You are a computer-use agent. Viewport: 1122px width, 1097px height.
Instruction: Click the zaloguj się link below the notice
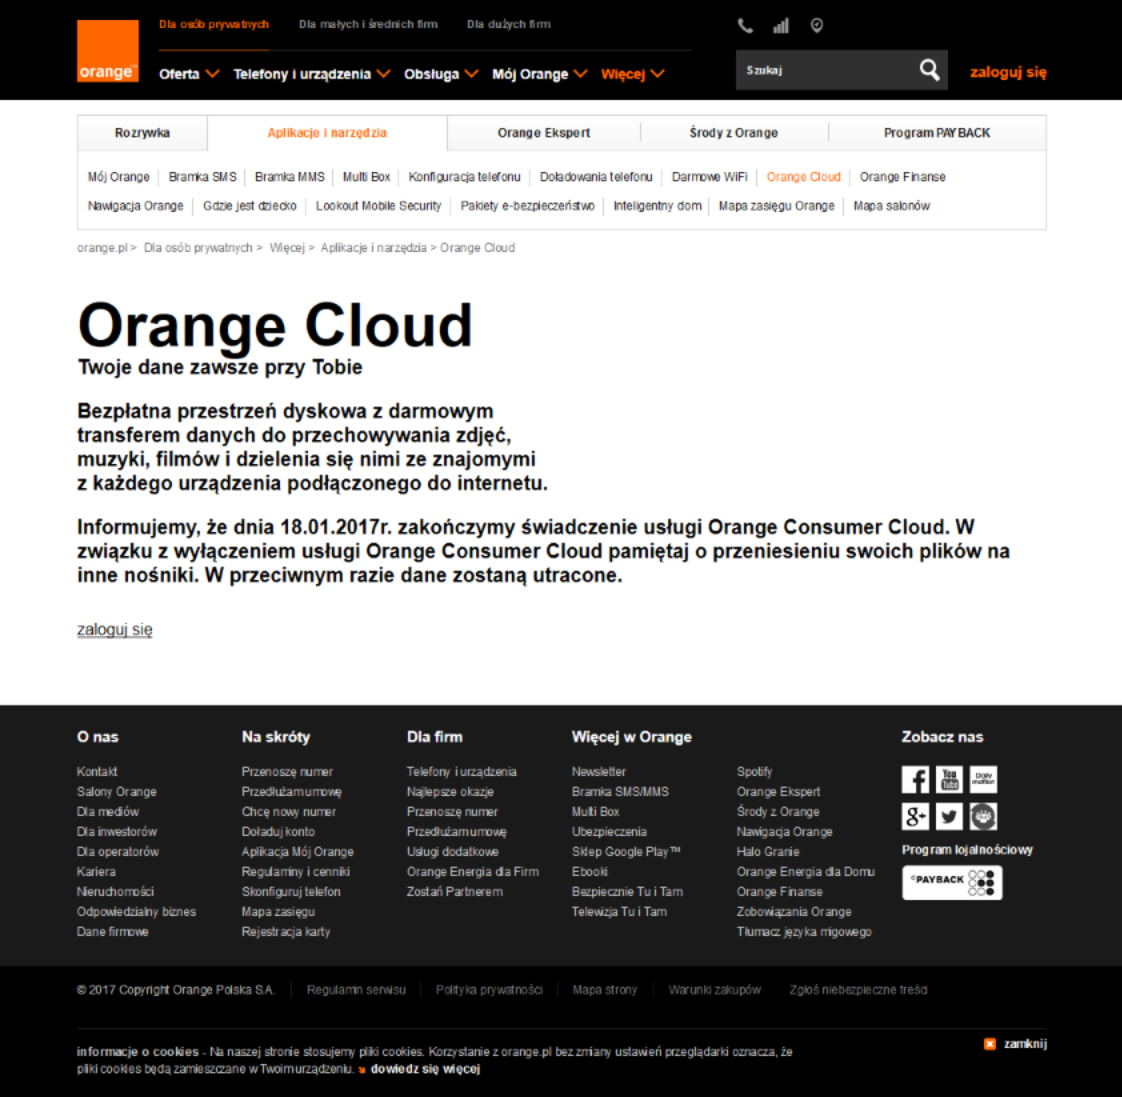click(x=115, y=630)
